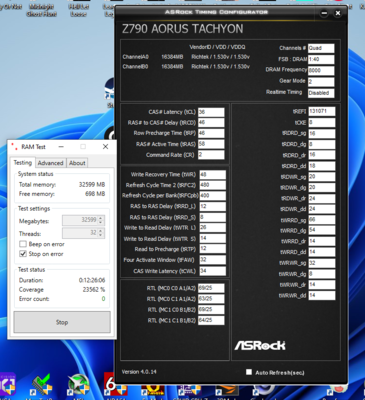365x400 pixels.
Task: Minimize the ASRock Timing Configurator window
Action: (x=324, y=13)
